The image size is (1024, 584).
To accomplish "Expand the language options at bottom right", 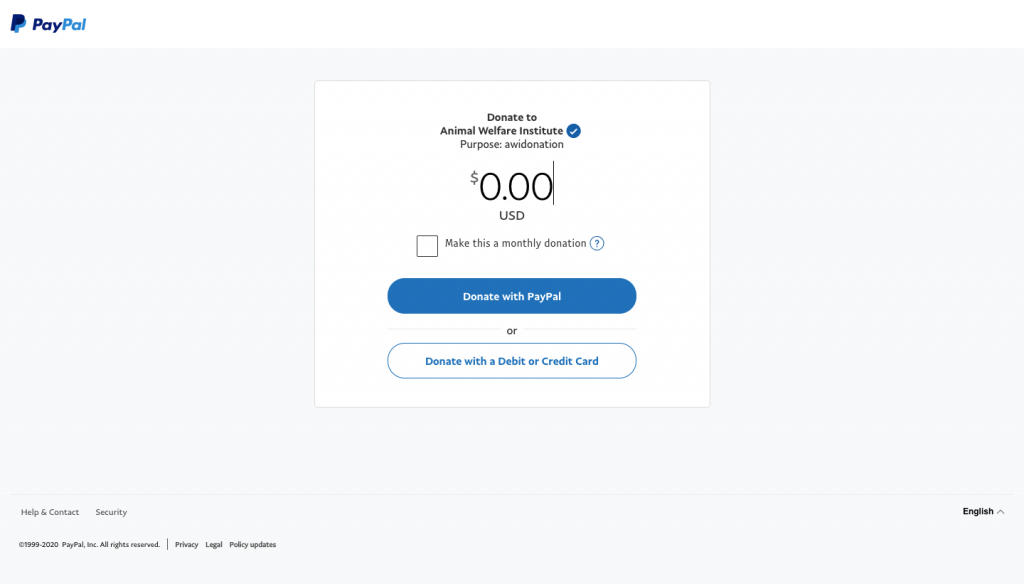I will pos(983,511).
